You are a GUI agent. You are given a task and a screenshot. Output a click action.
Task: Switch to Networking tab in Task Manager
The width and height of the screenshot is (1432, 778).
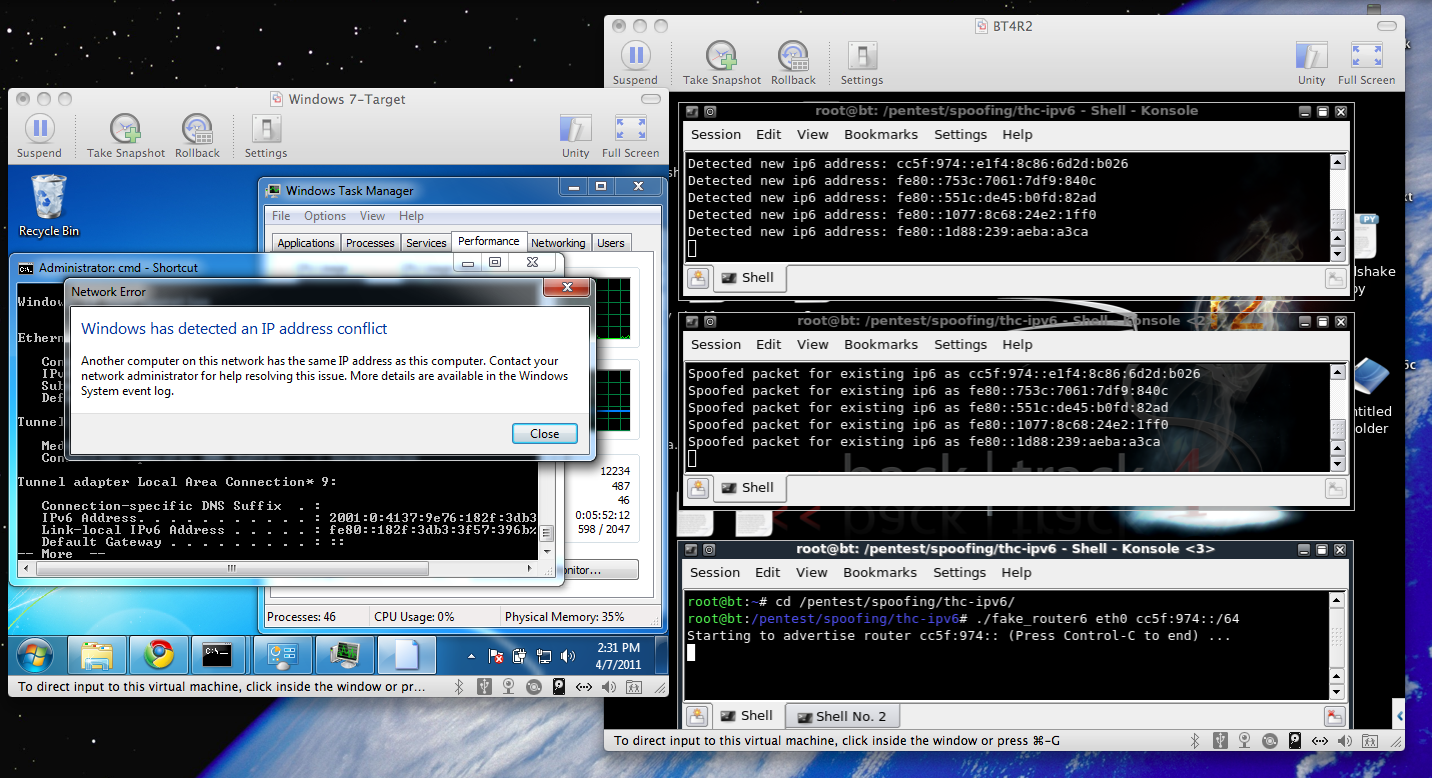[558, 243]
